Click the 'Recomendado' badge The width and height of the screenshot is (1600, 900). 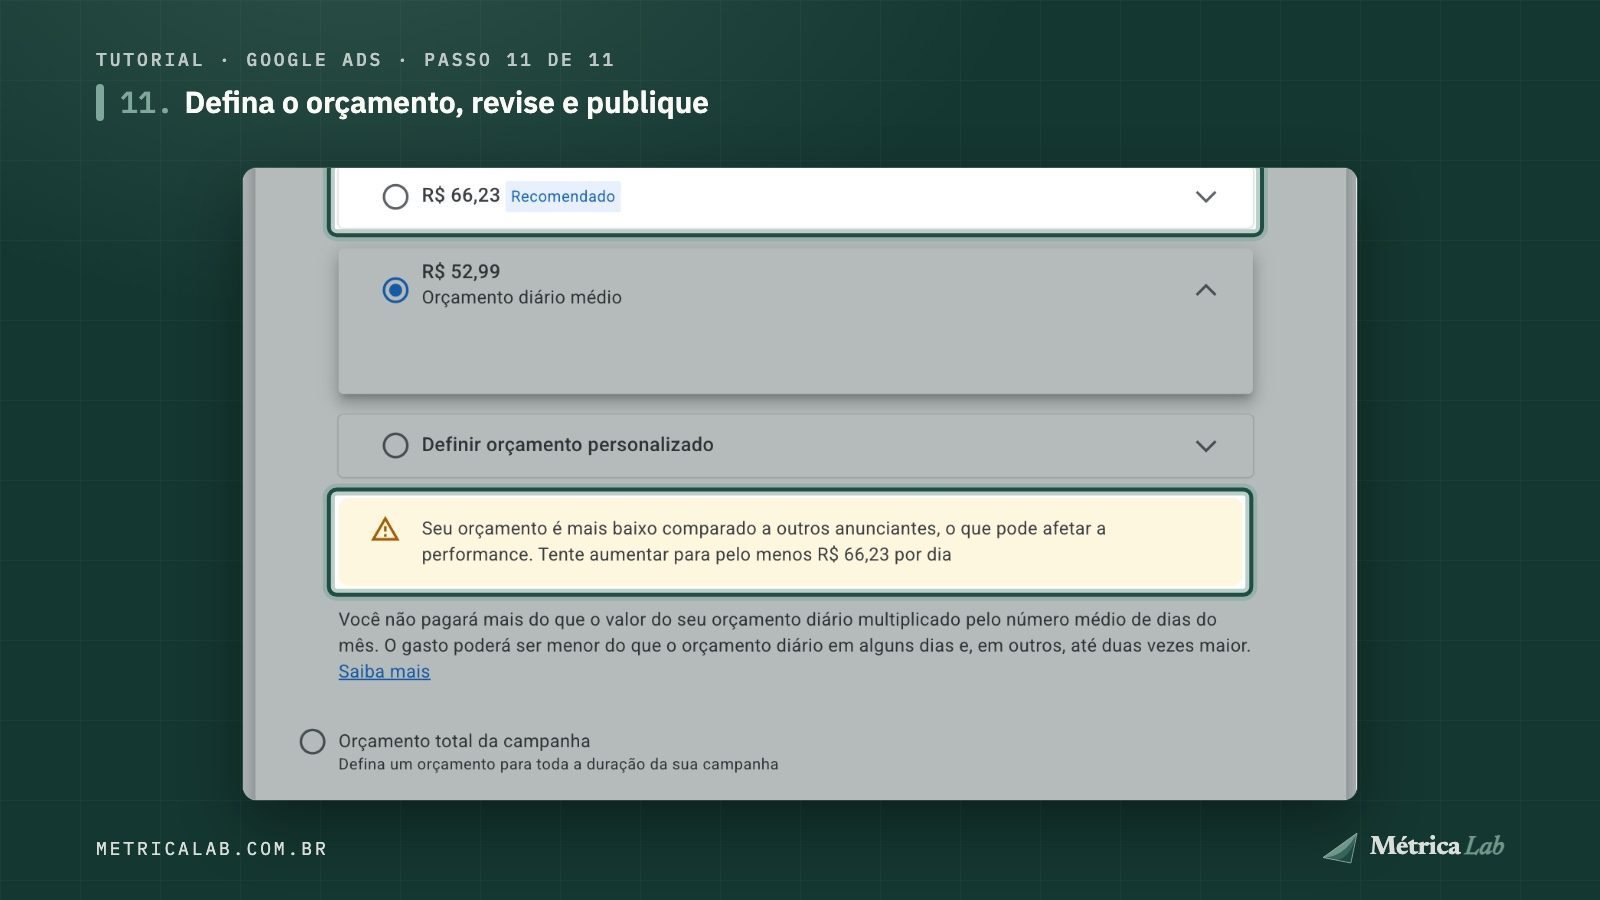pos(563,196)
